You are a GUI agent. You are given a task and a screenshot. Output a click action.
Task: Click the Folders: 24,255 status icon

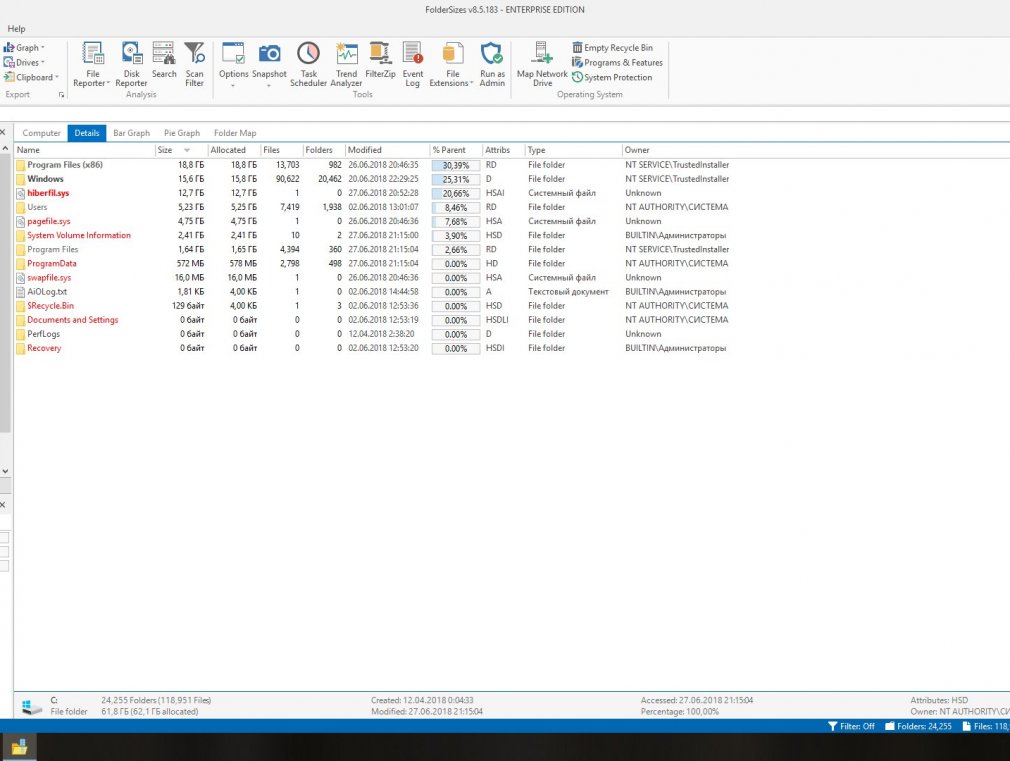[890, 726]
